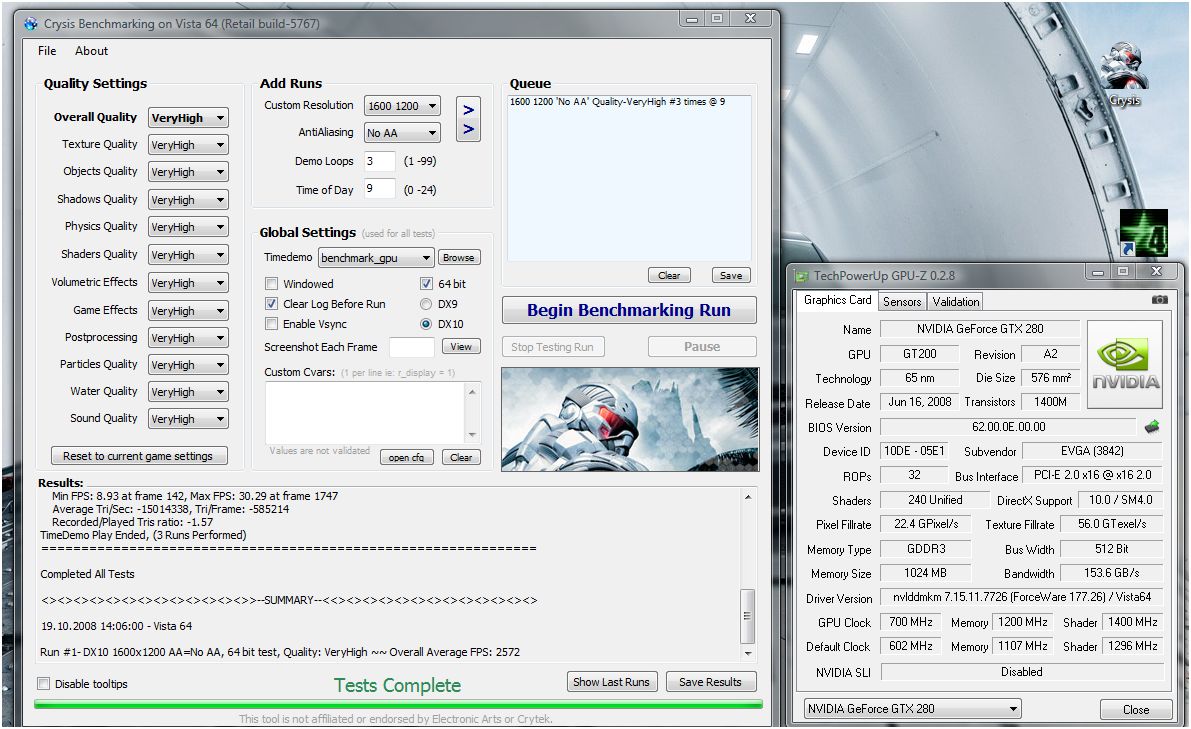Image resolution: width=1191 pixels, height=729 pixels.
Task: Expand the Volumetric Effects dropdown
Action: click(188, 282)
